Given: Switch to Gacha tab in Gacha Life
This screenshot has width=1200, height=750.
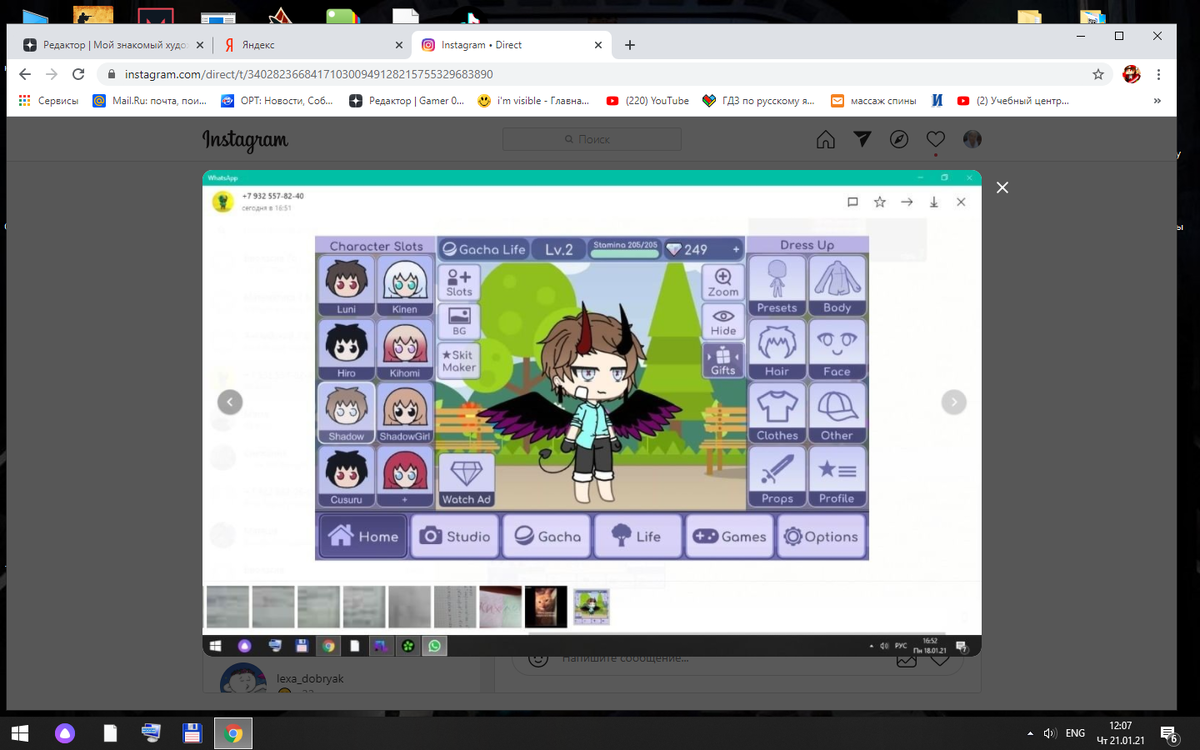Looking at the screenshot, I should (x=546, y=536).
